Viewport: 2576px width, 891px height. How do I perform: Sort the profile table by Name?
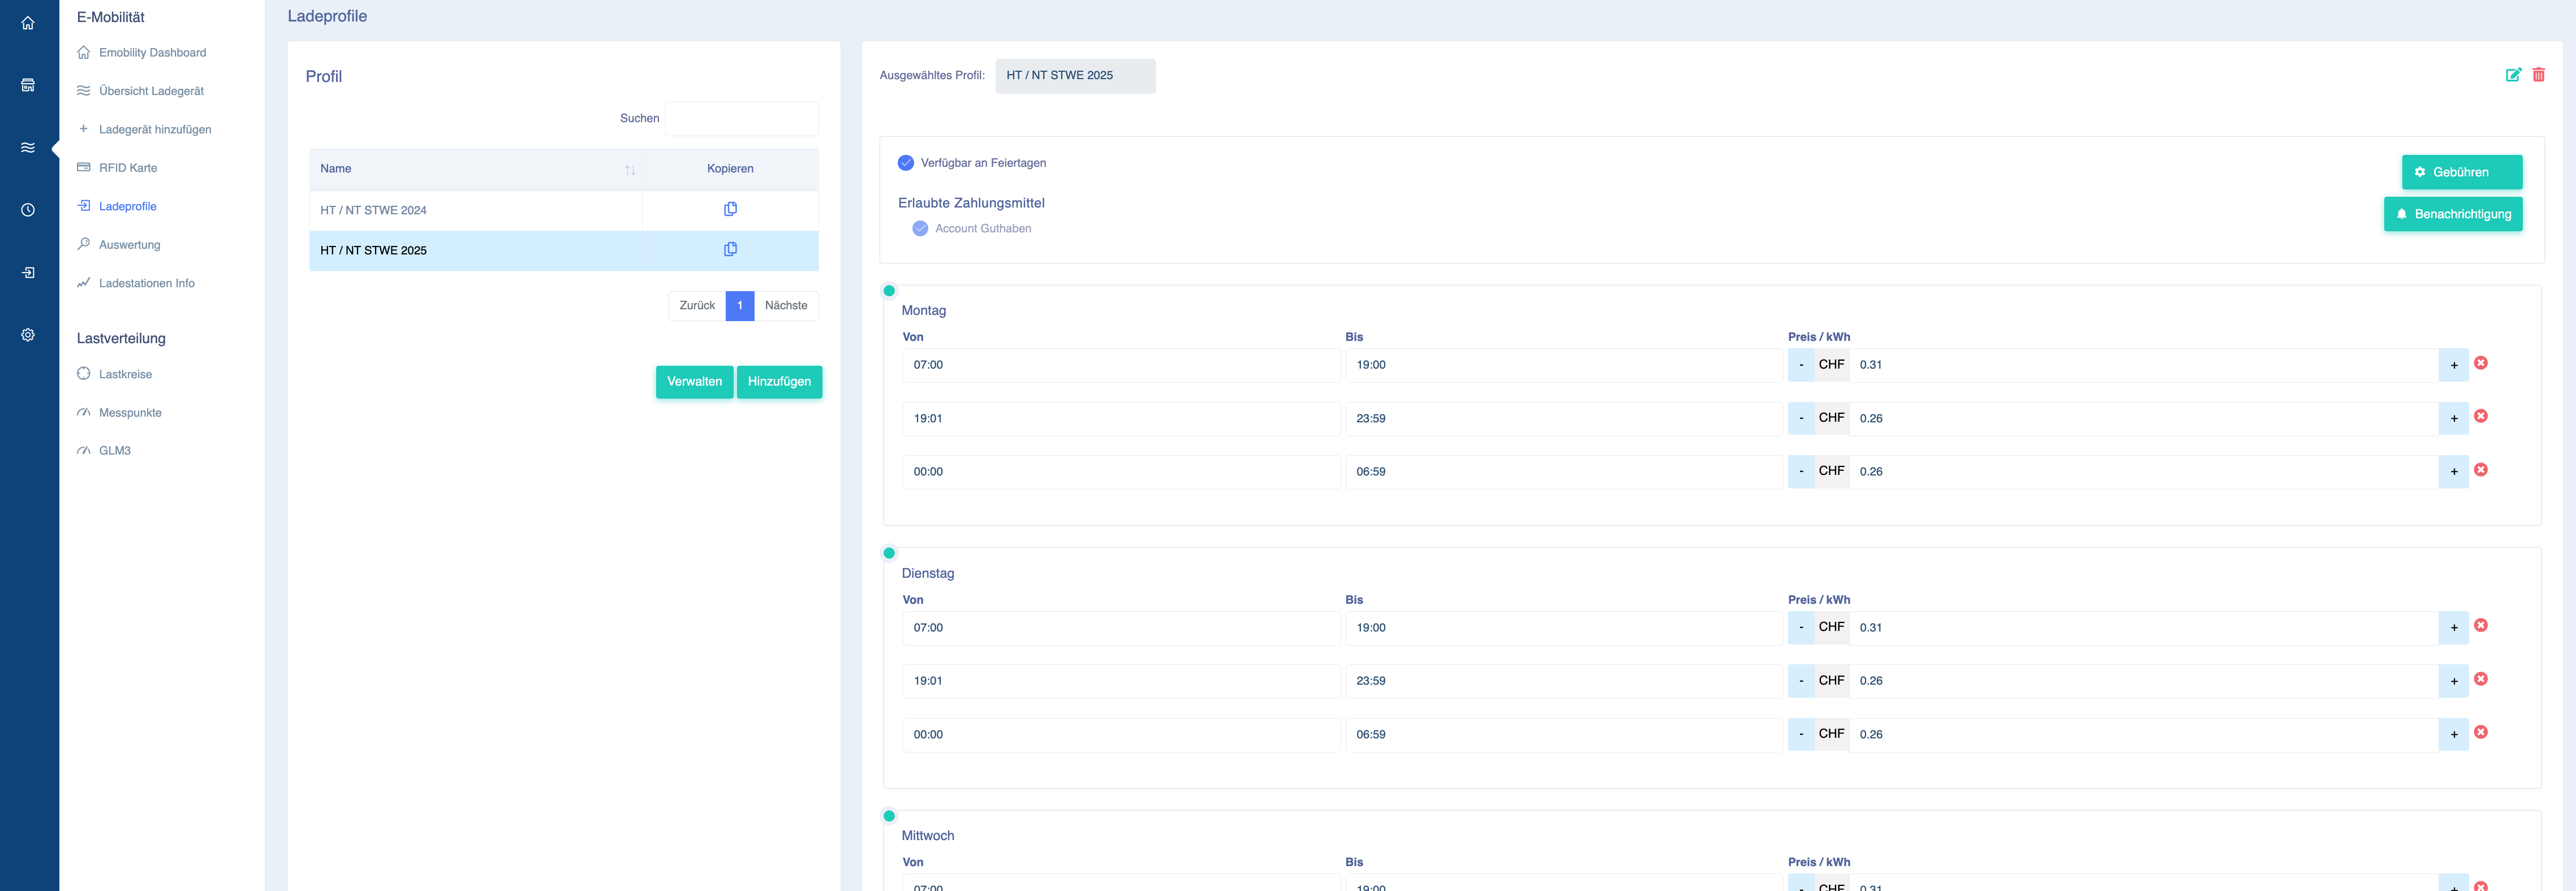630,170
